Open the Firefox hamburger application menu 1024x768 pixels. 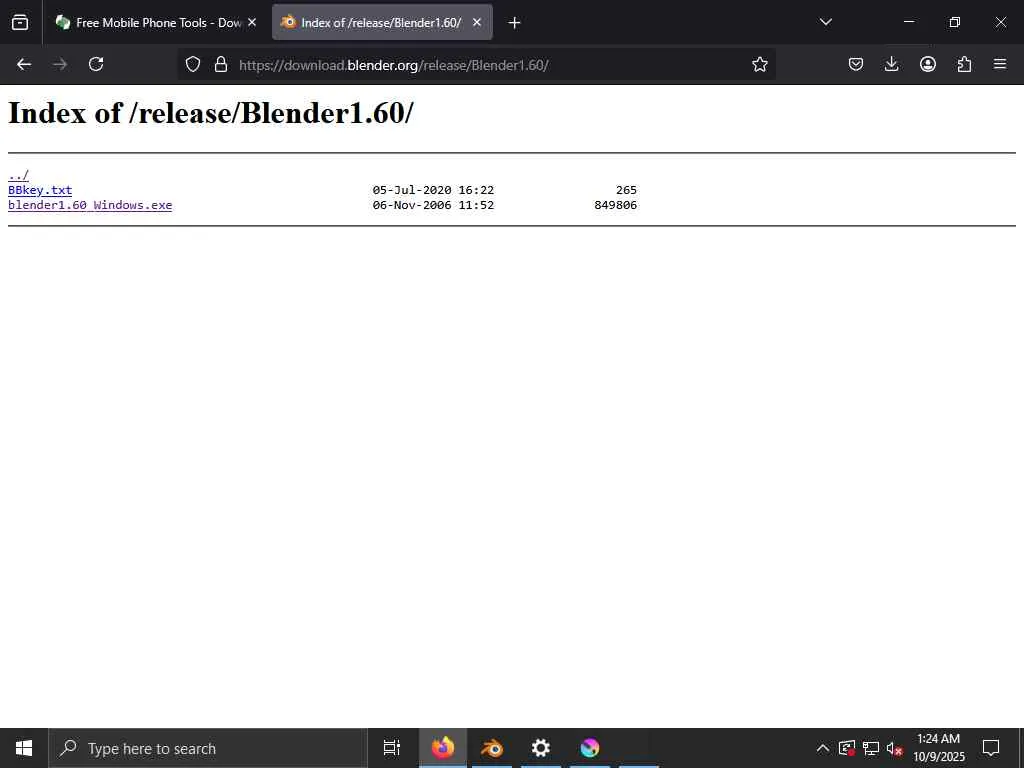tap(1000, 64)
